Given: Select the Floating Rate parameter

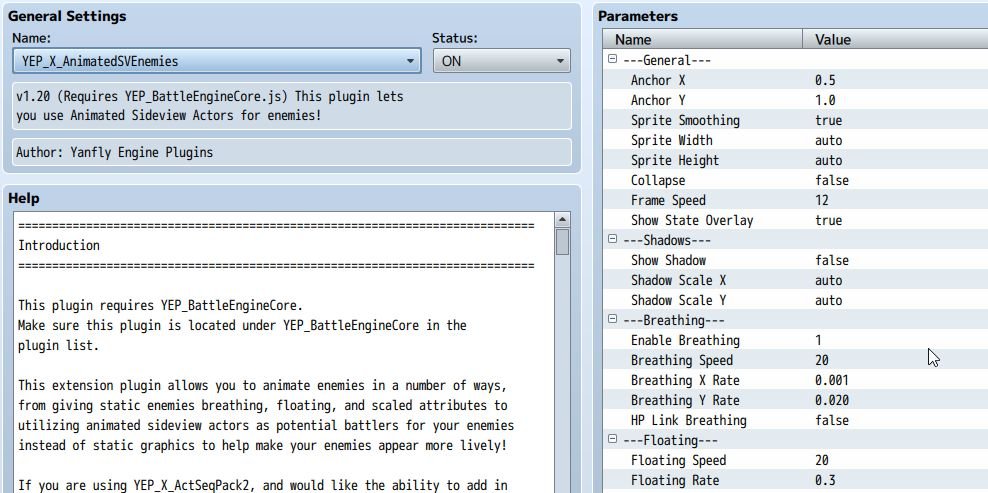Looking at the screenshot, I should (x=795, y=480).
